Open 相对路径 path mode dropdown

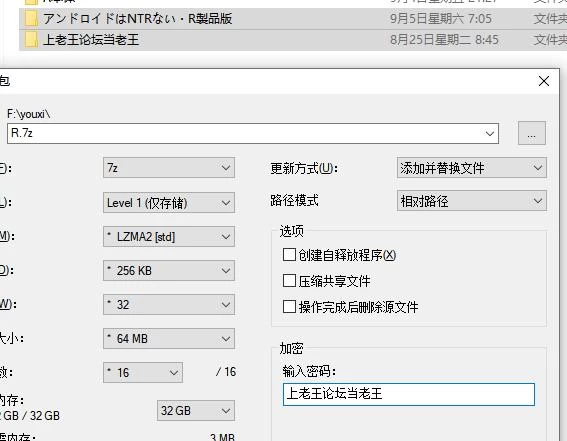(x=472, y=201)
